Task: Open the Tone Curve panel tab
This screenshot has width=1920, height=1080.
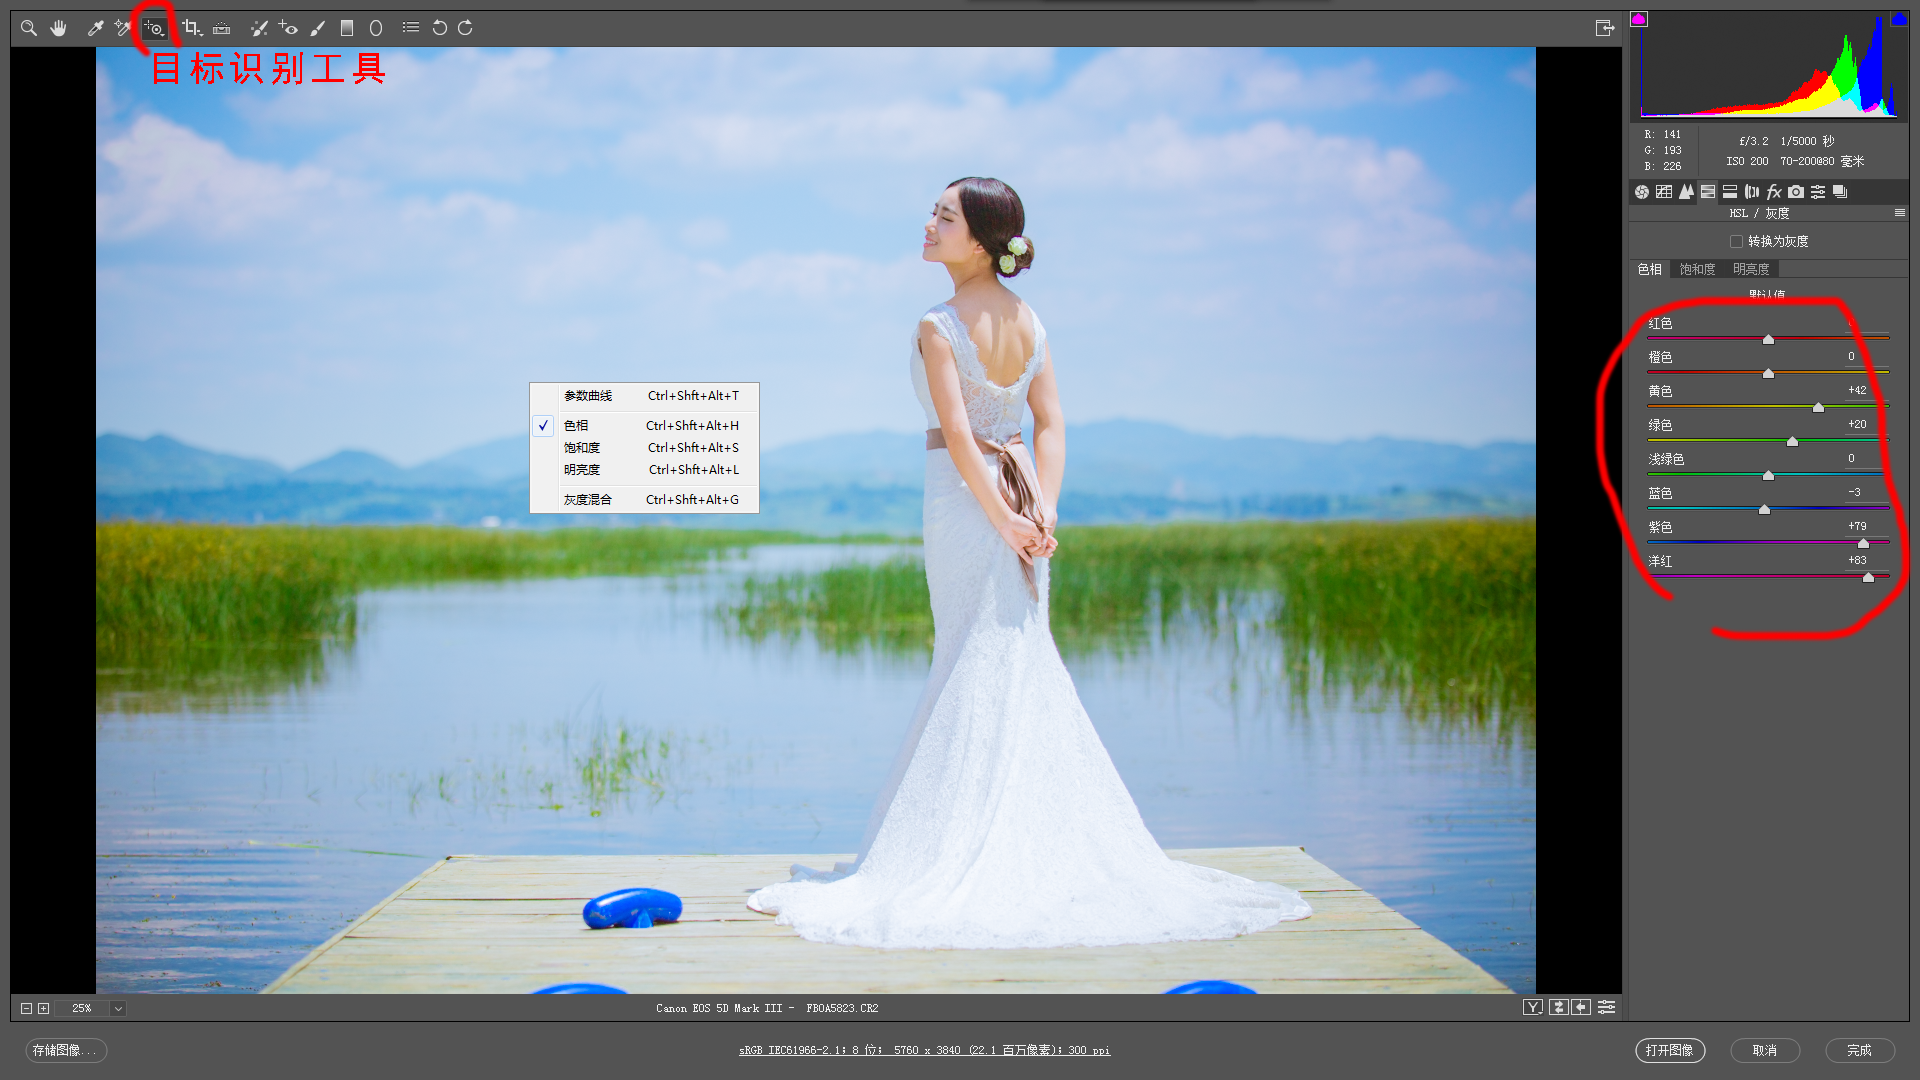Action: 1664,192
